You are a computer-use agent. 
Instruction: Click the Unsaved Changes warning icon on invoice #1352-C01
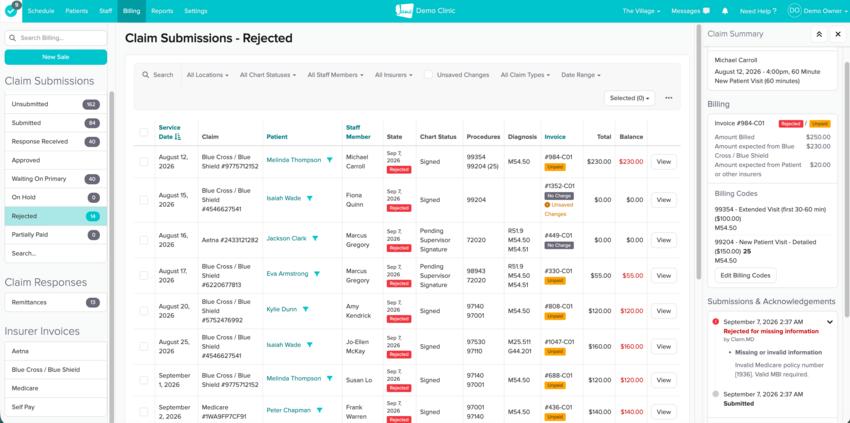pos(547,205)
